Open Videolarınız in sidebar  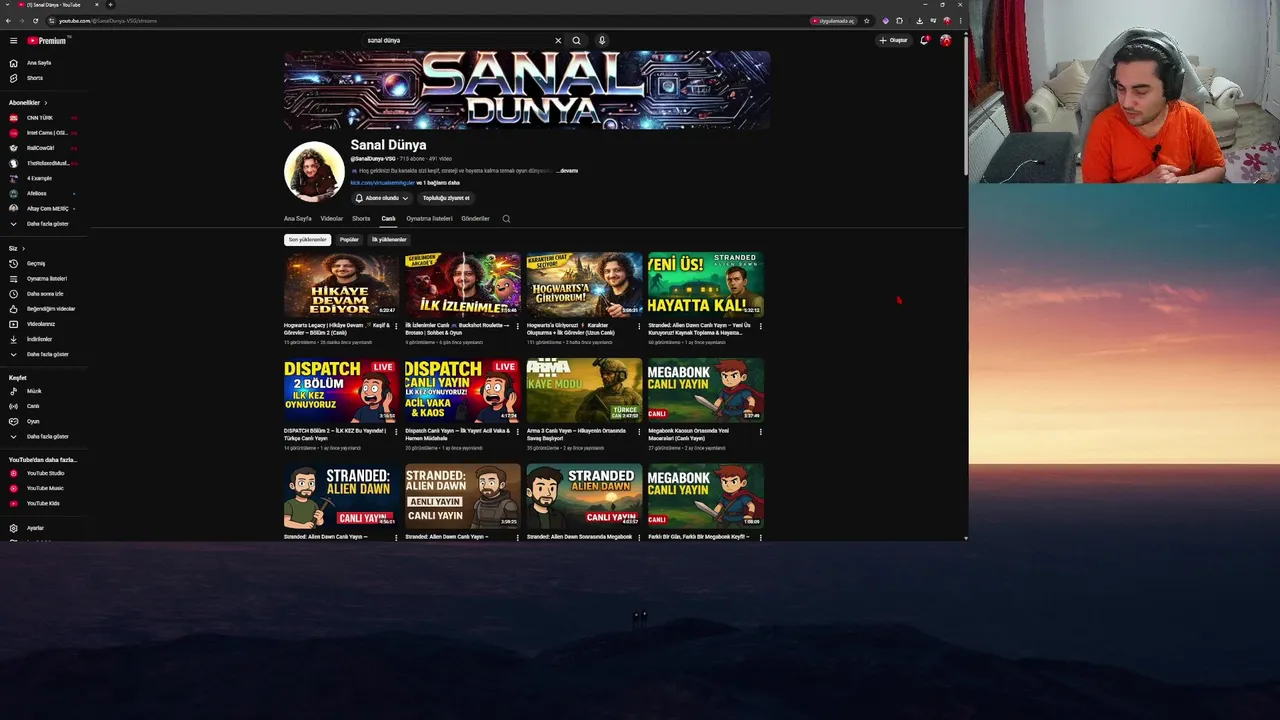click(40, 324)
